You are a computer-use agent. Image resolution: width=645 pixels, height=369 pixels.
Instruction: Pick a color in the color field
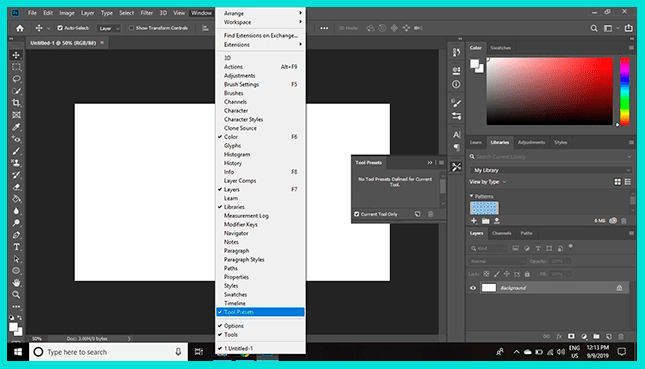(550, 91)
